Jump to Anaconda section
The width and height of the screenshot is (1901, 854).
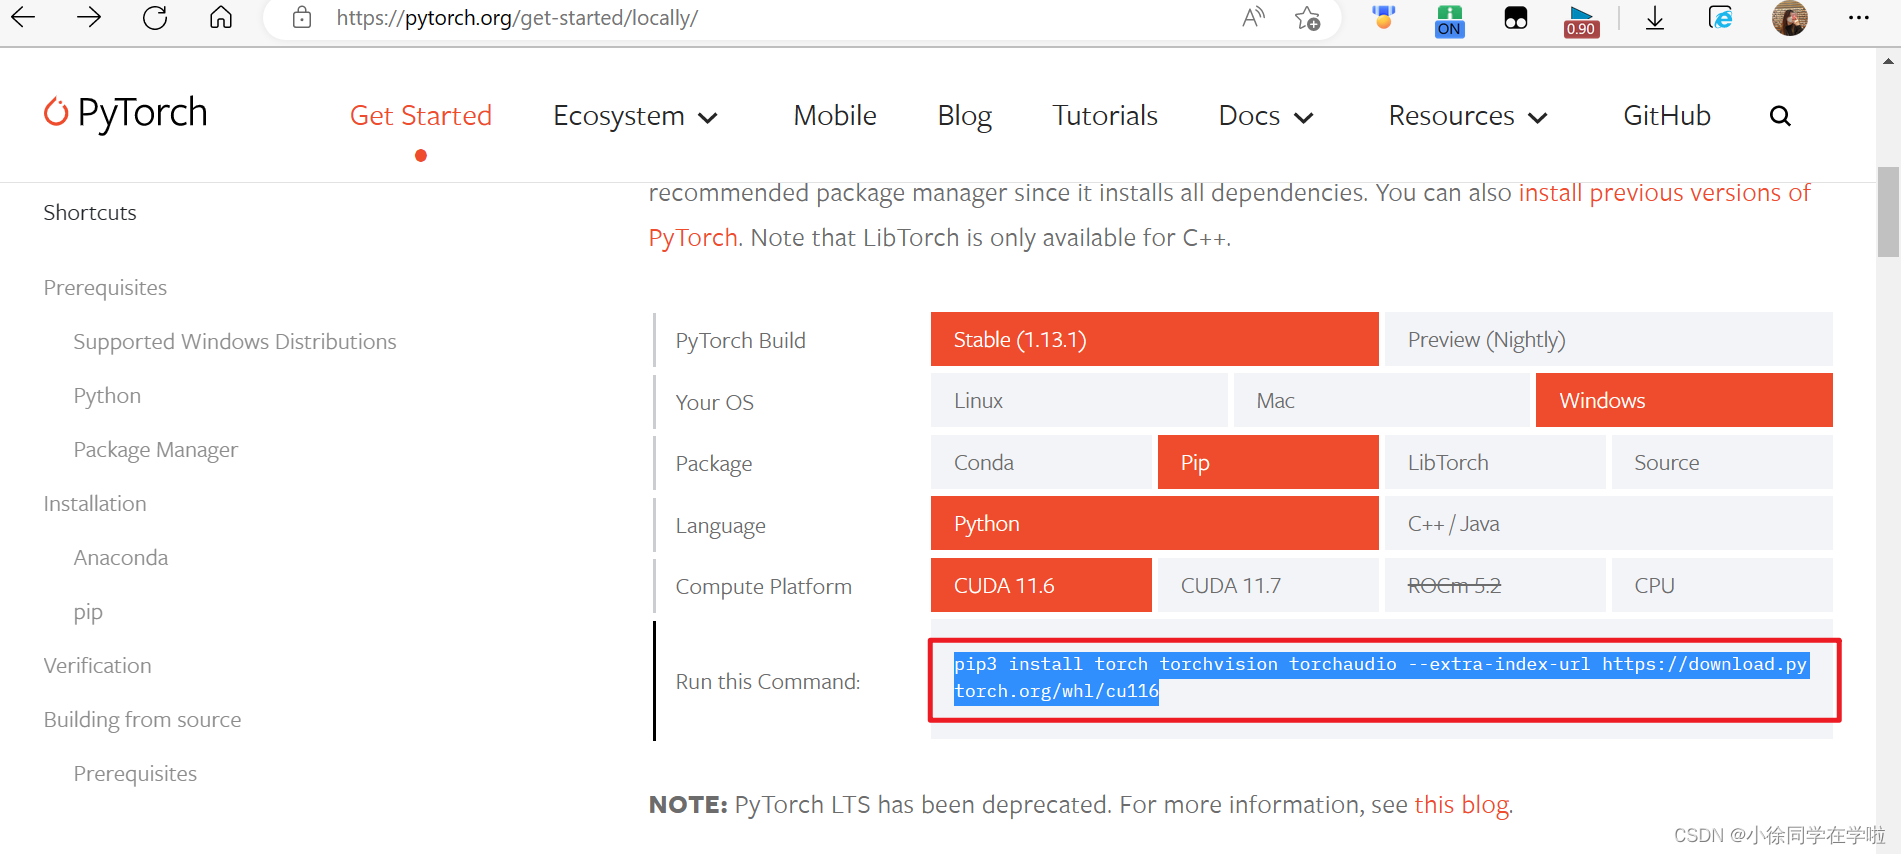click(x=120, y=558)
